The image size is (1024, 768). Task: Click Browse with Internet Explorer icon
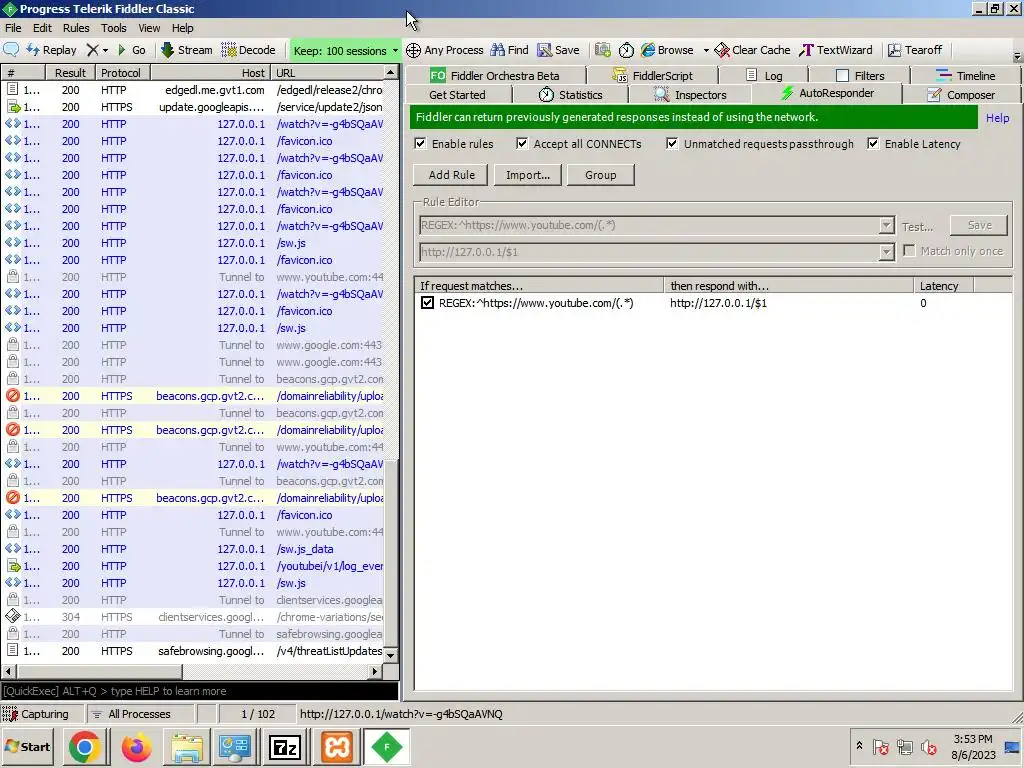click(667, 50)
